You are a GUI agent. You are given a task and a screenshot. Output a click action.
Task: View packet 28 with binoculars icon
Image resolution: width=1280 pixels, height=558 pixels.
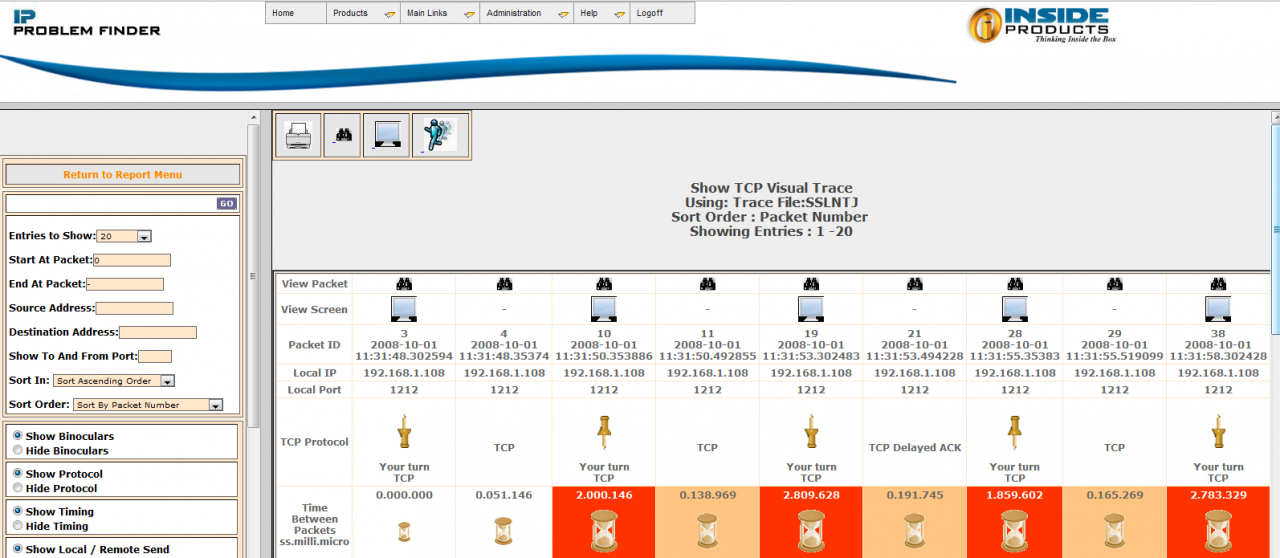click(1015, 284)
